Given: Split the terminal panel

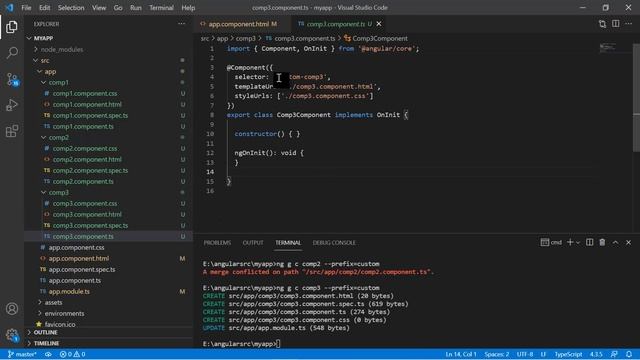Looking at the screenshot, I should (x=589, y=242).
